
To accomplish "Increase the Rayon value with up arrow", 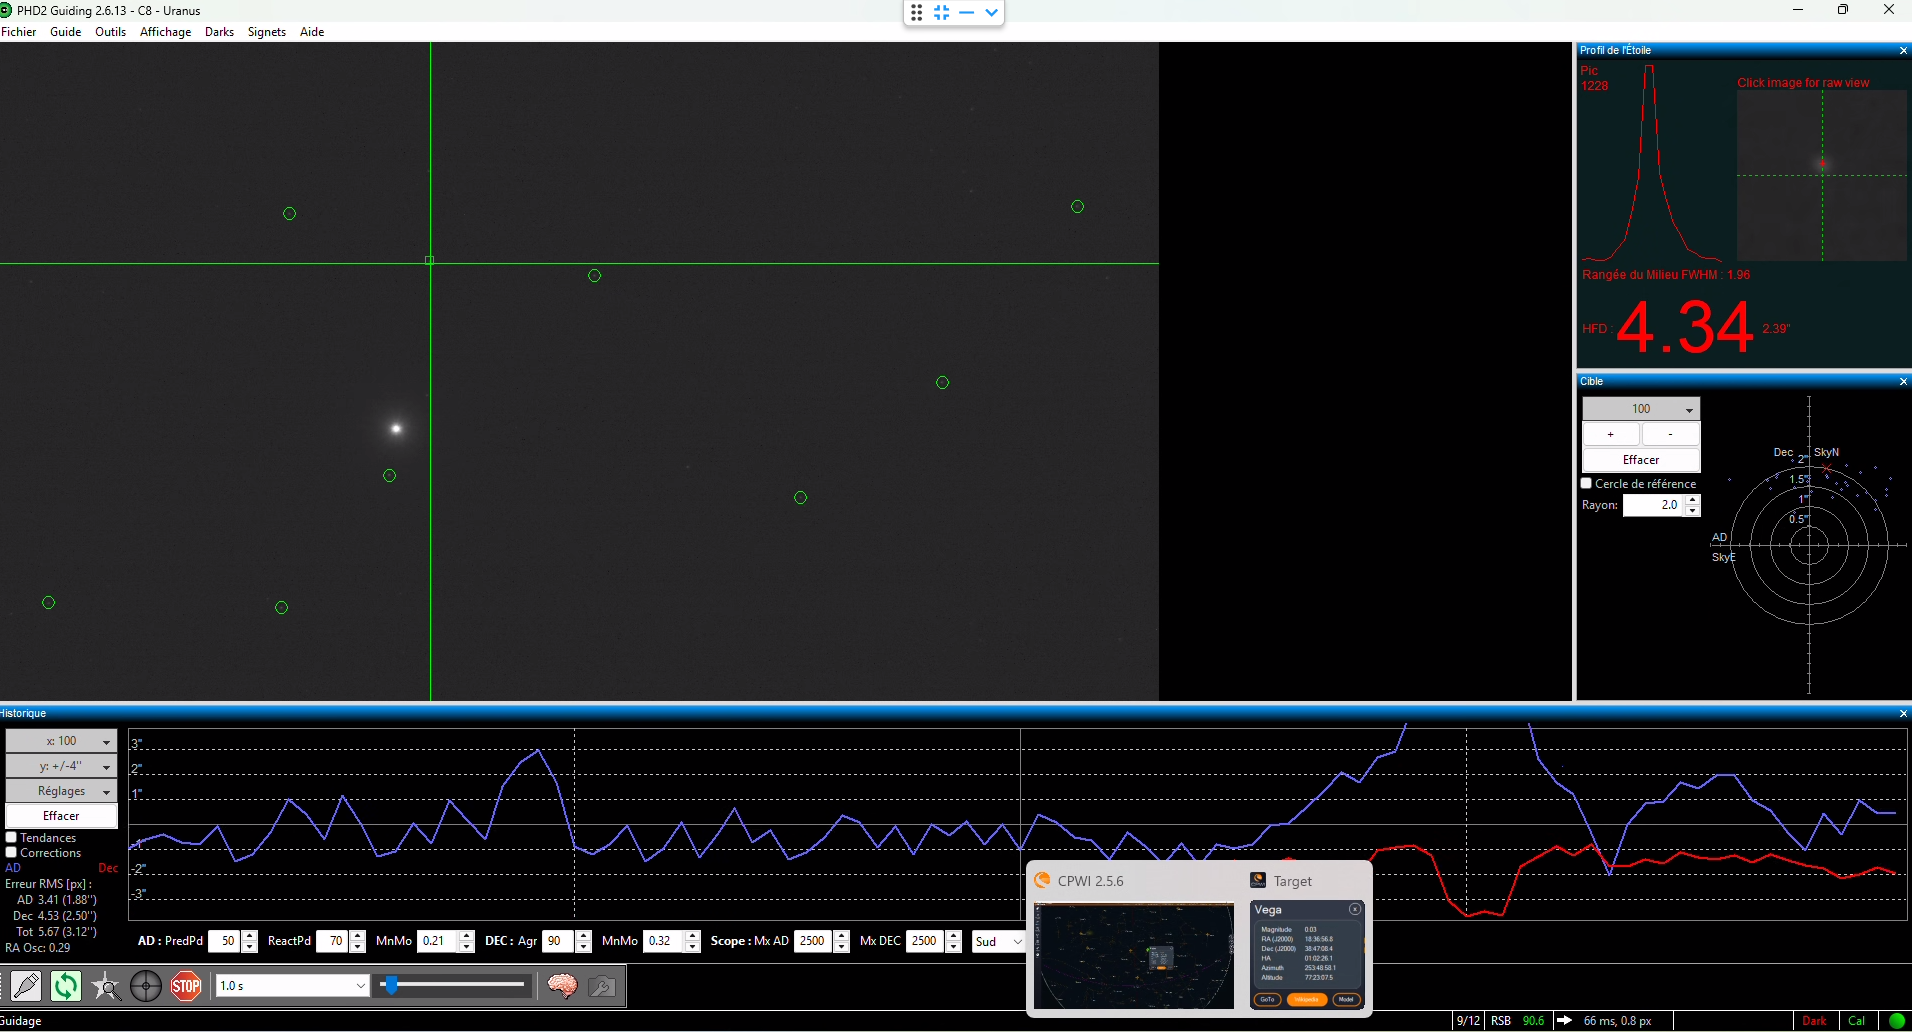I will (1692, 500).
